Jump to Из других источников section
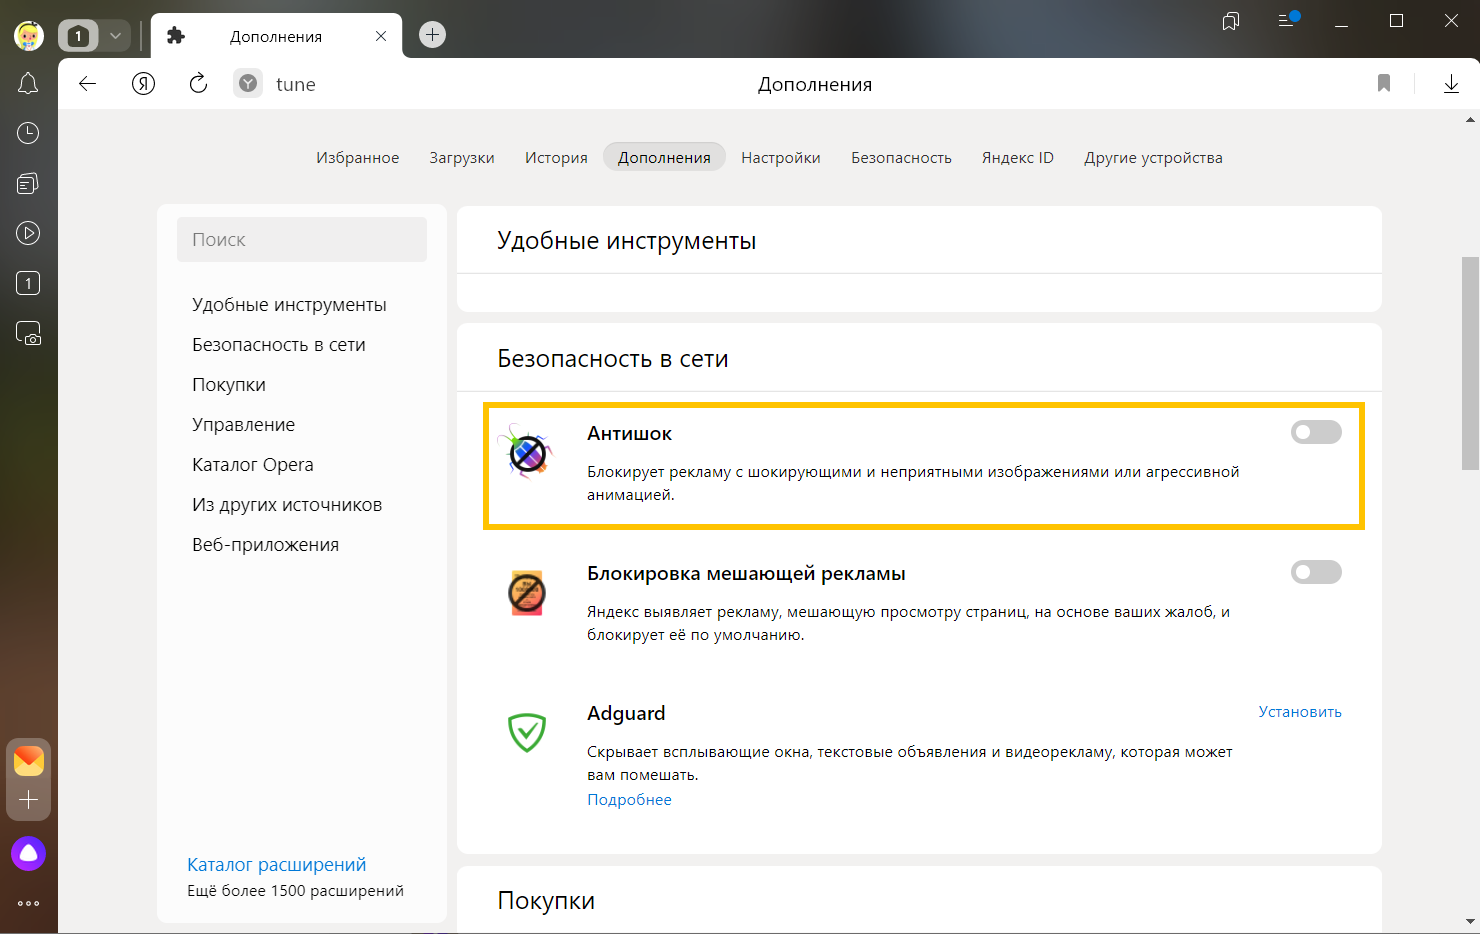Viewport: 1480px width, 934px height. tap(287, 505)
